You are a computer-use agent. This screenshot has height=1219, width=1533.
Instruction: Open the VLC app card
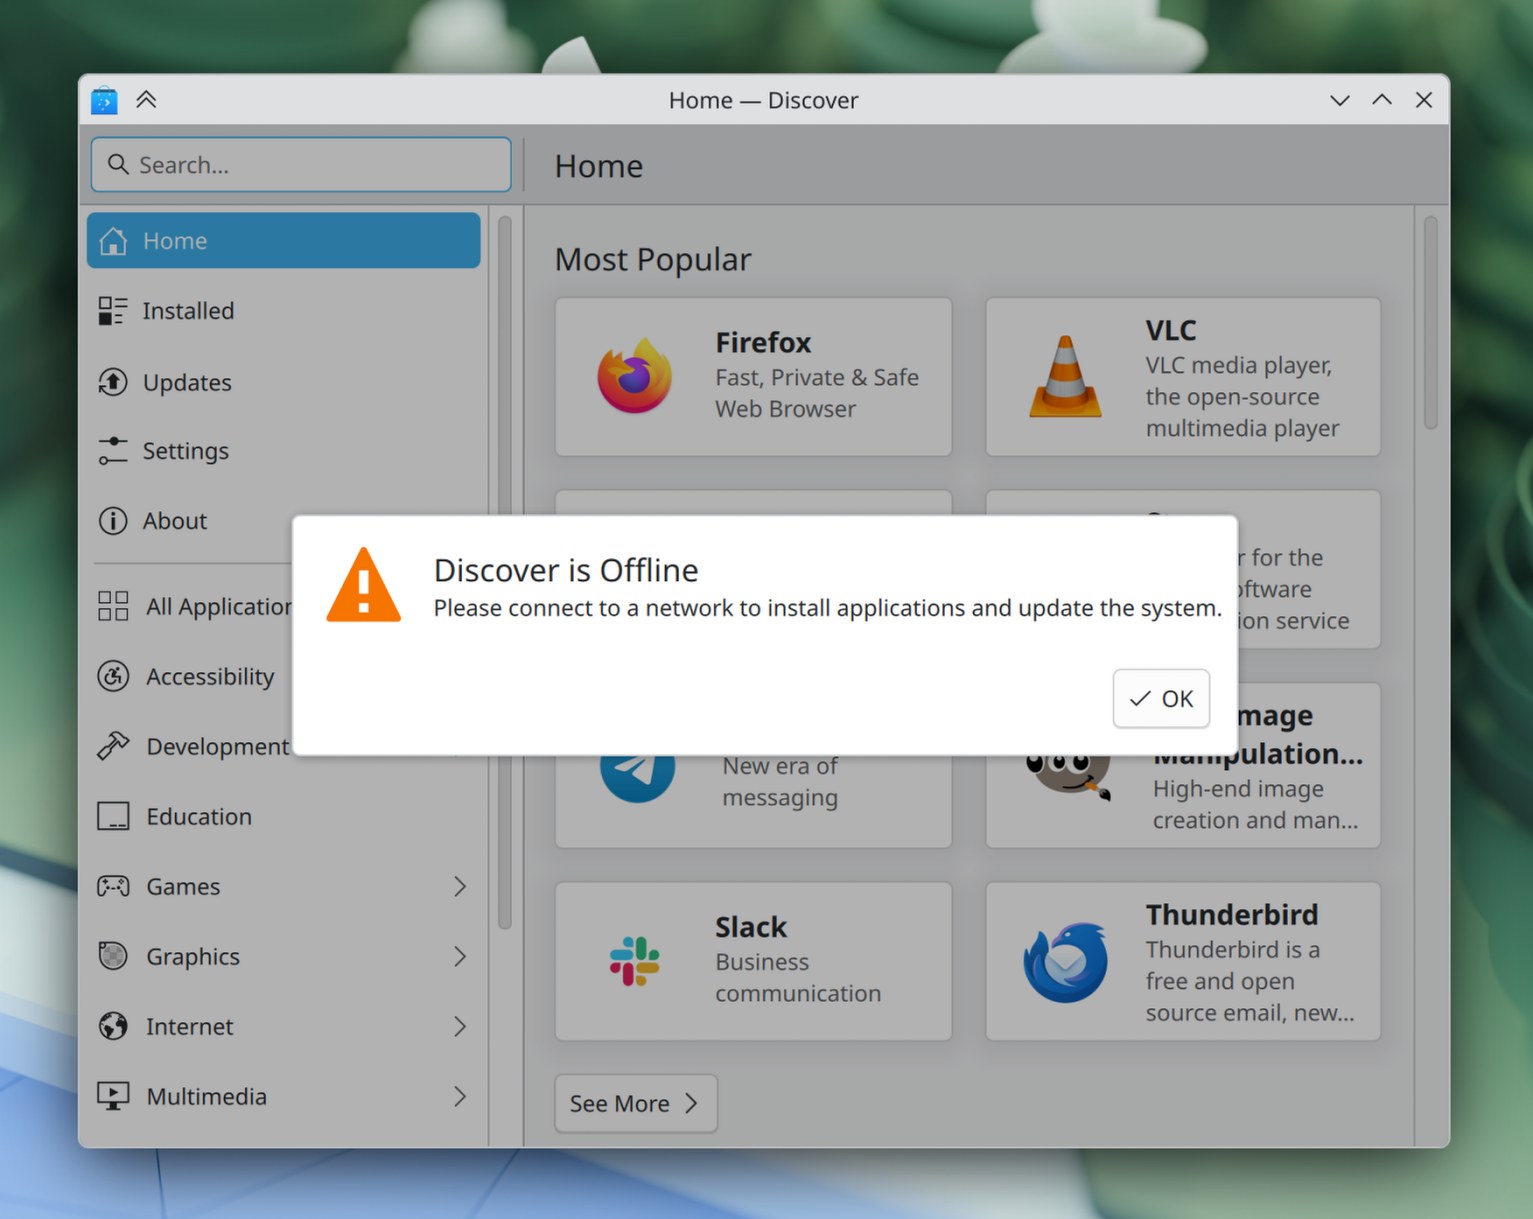click(1183, 377)
